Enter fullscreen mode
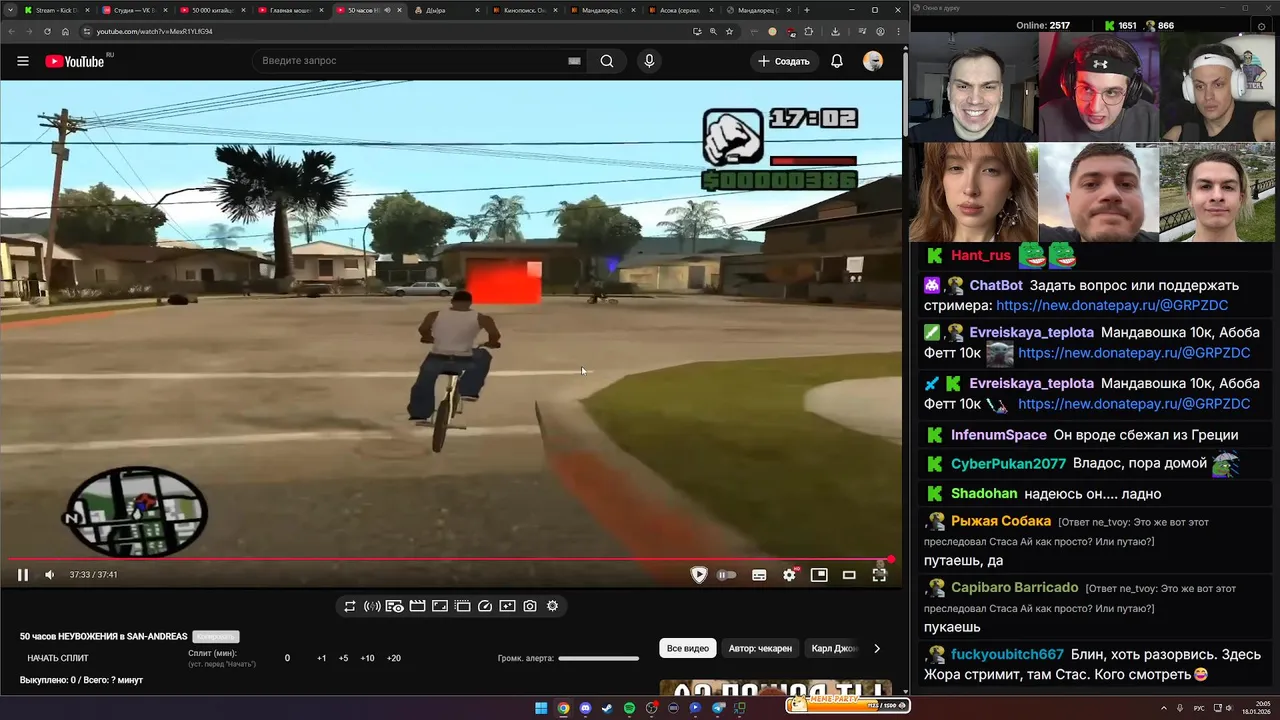This screenshot has height=720, width=1280. point(879,575)
